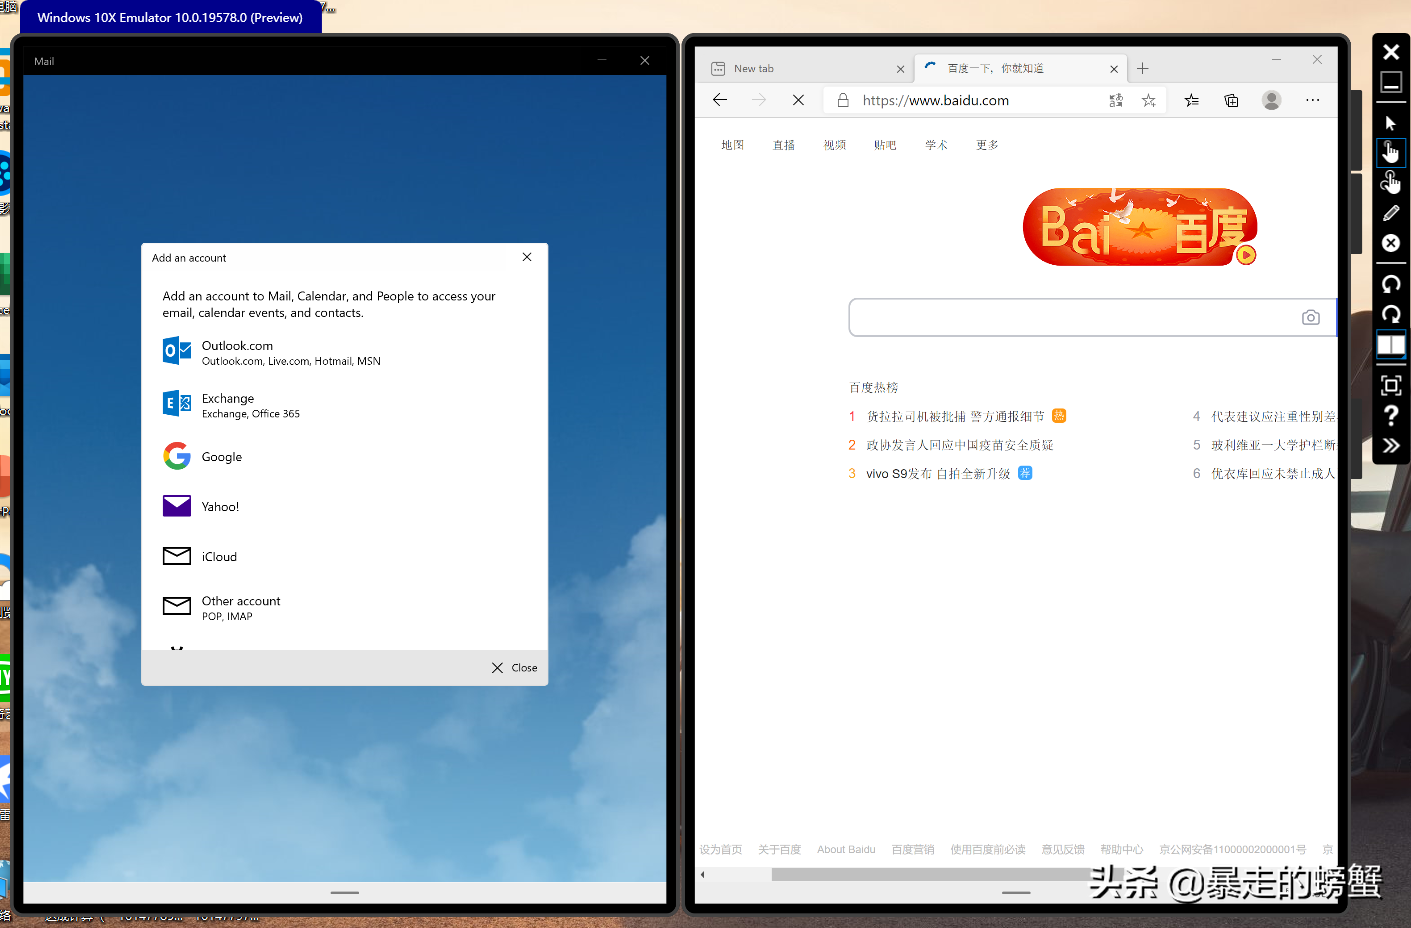
Task: Open the 视频 link on Baidu
Action: [x=835, y=145]
